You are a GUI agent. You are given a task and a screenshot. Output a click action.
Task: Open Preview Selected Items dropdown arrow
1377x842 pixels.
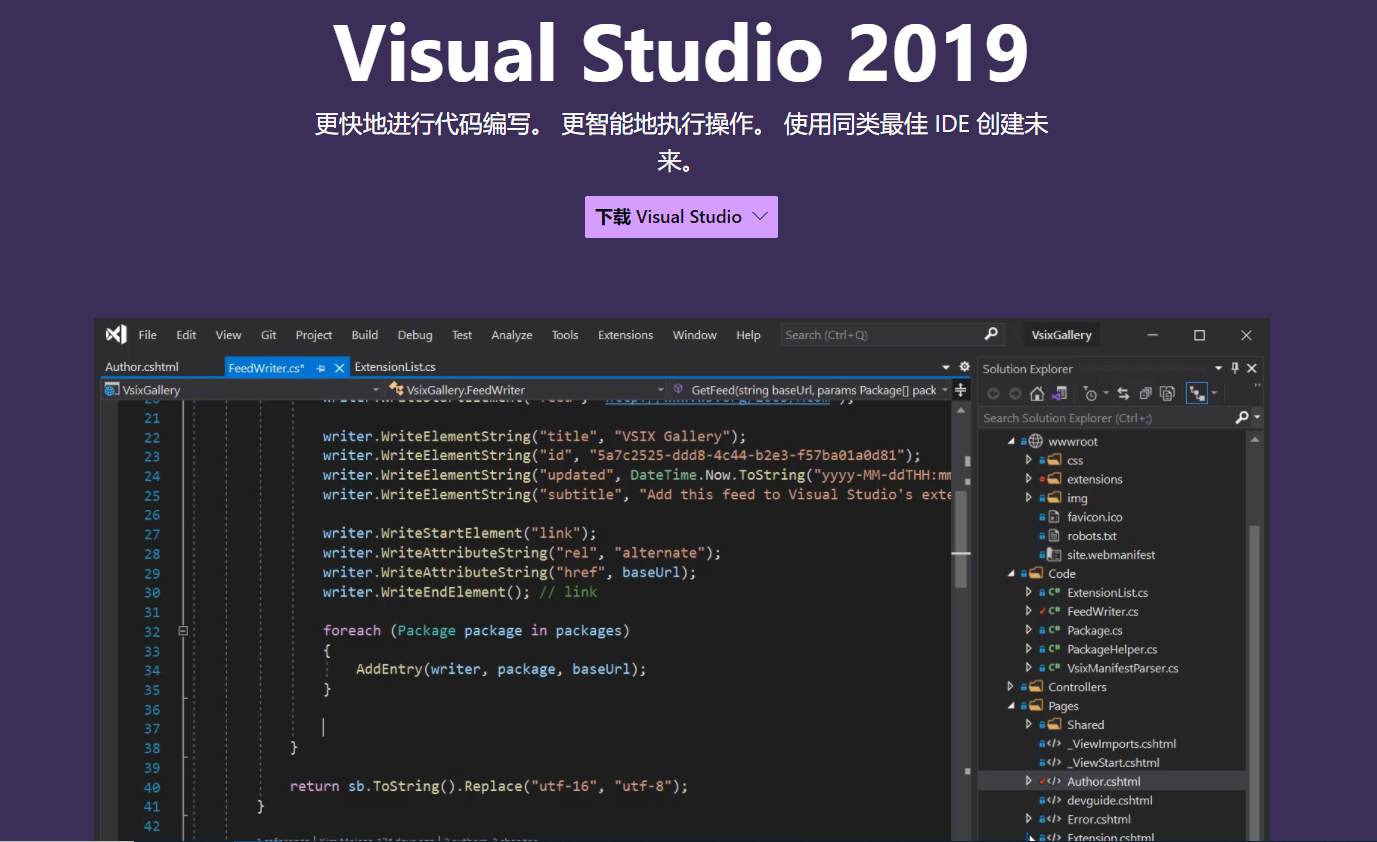[1214, 393]
